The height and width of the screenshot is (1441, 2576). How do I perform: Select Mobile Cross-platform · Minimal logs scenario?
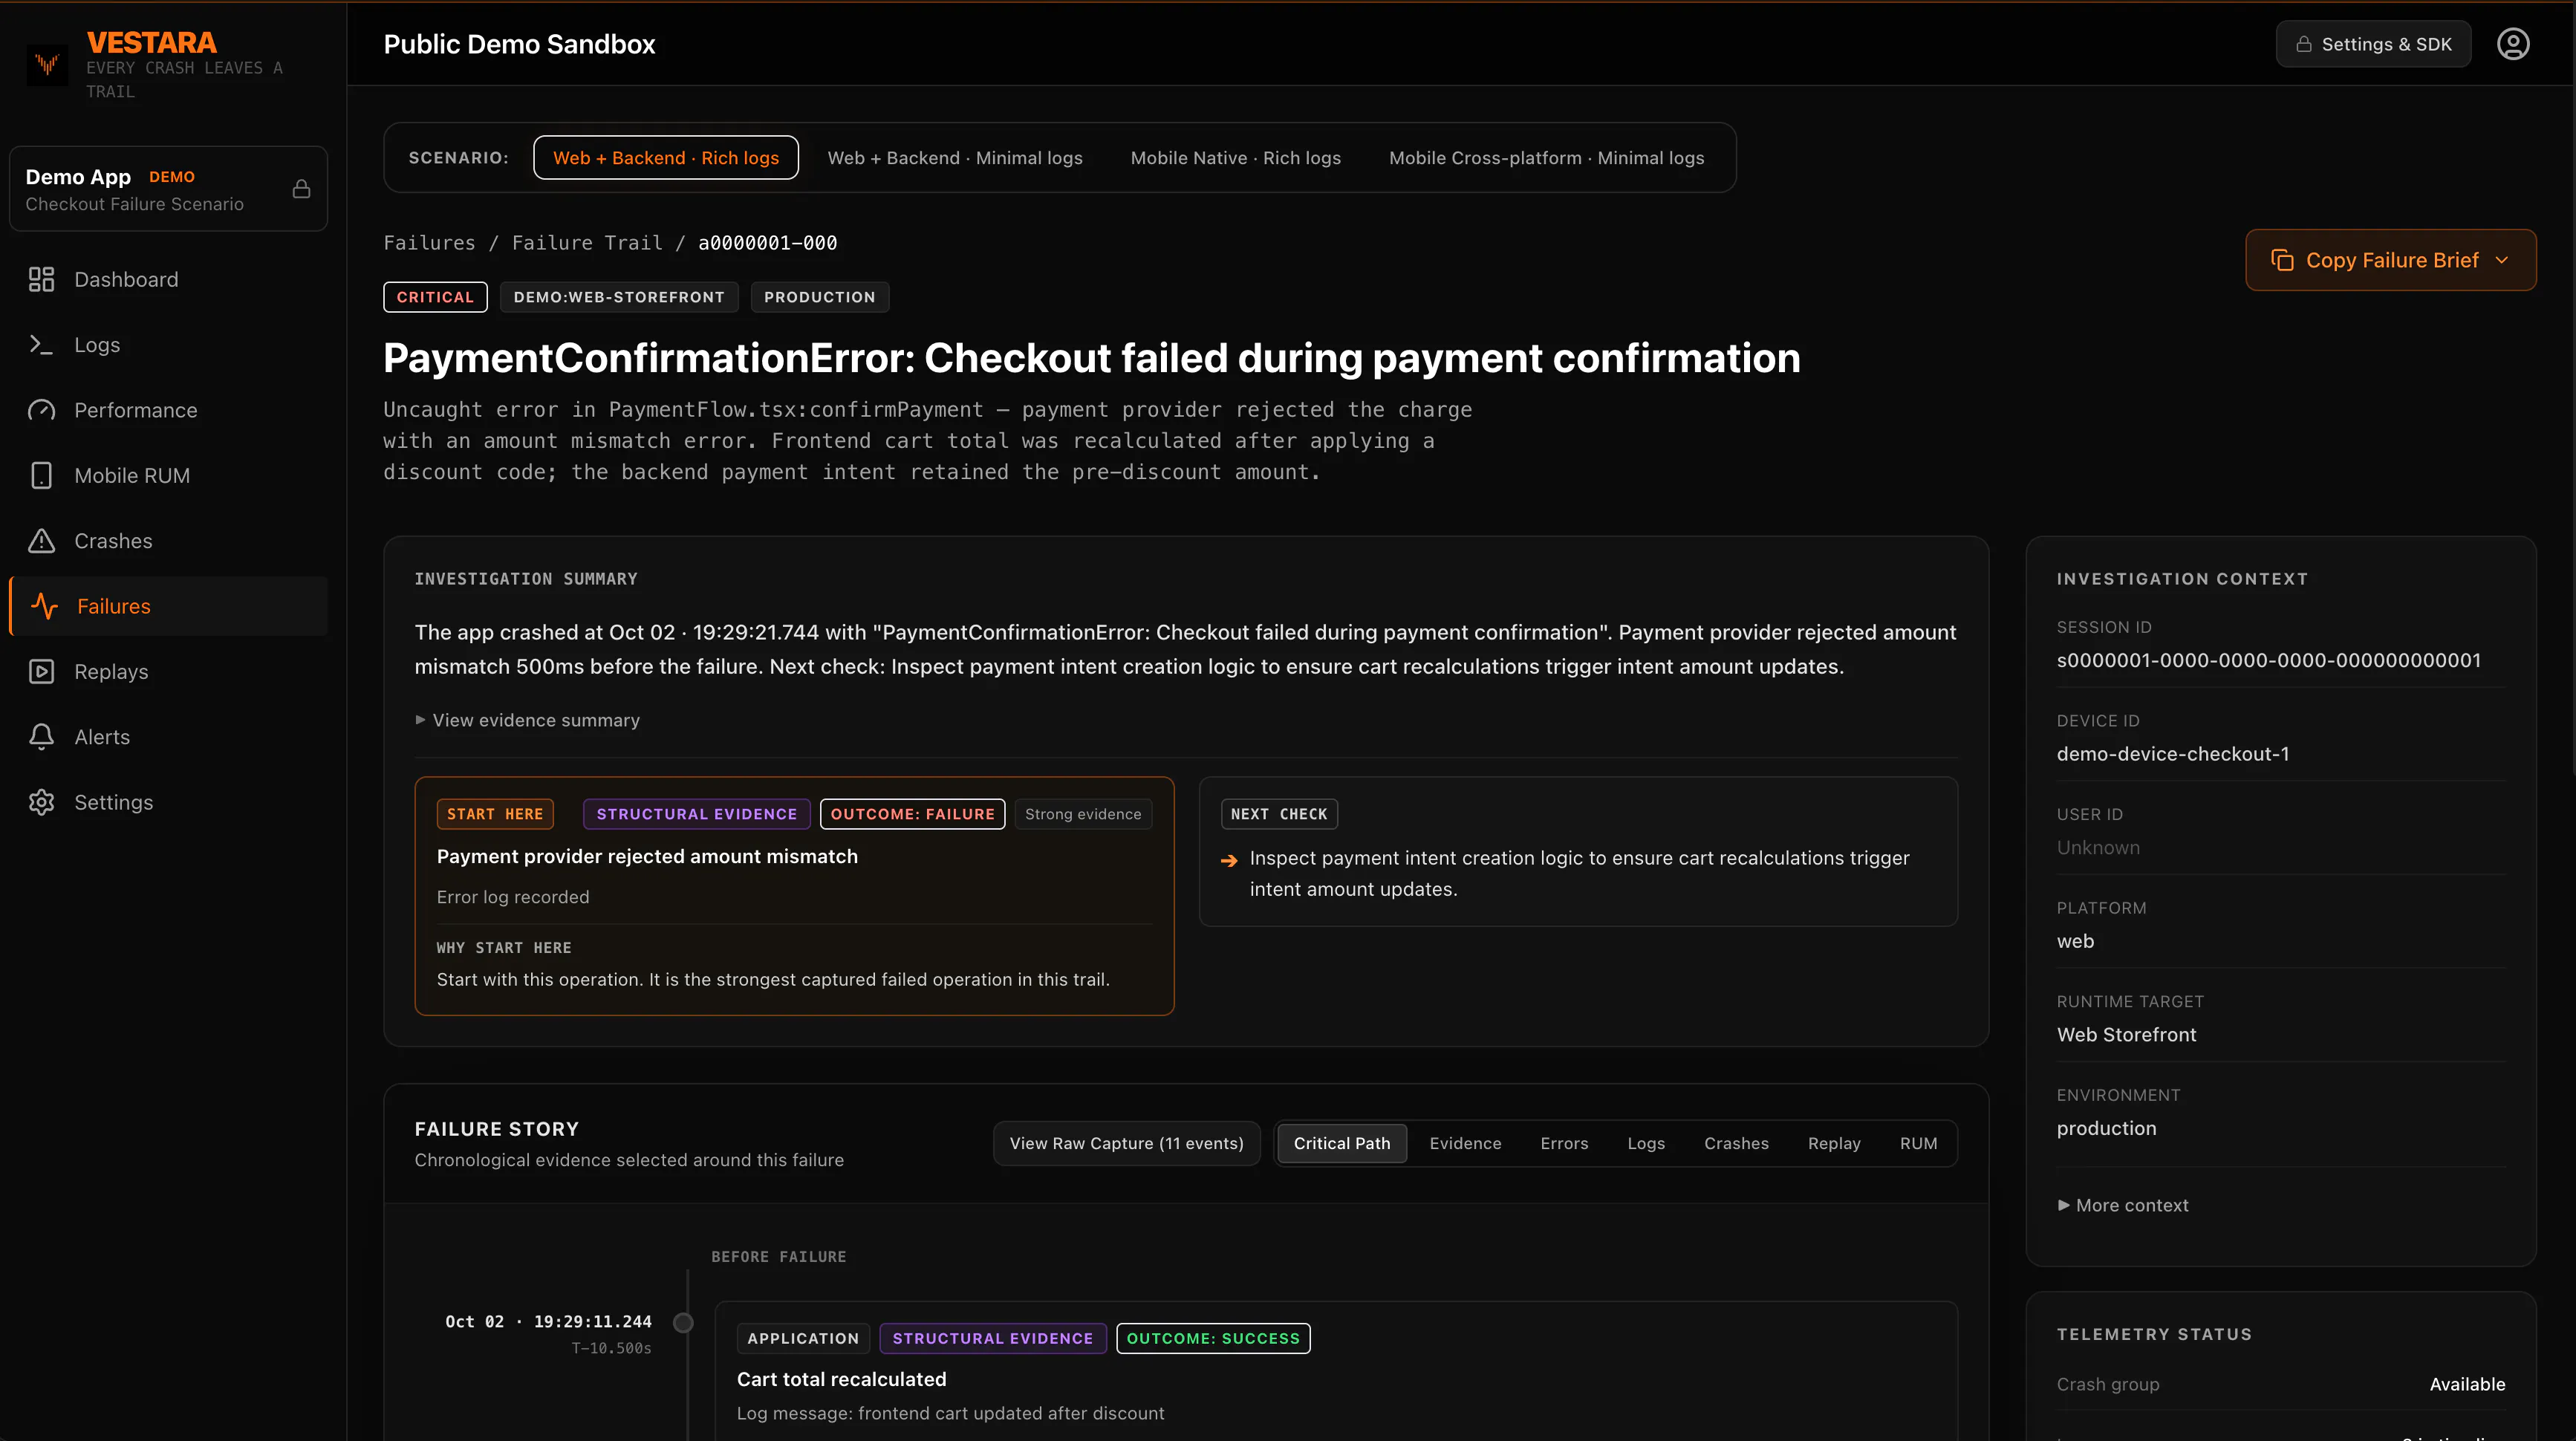coord(1546,158)
